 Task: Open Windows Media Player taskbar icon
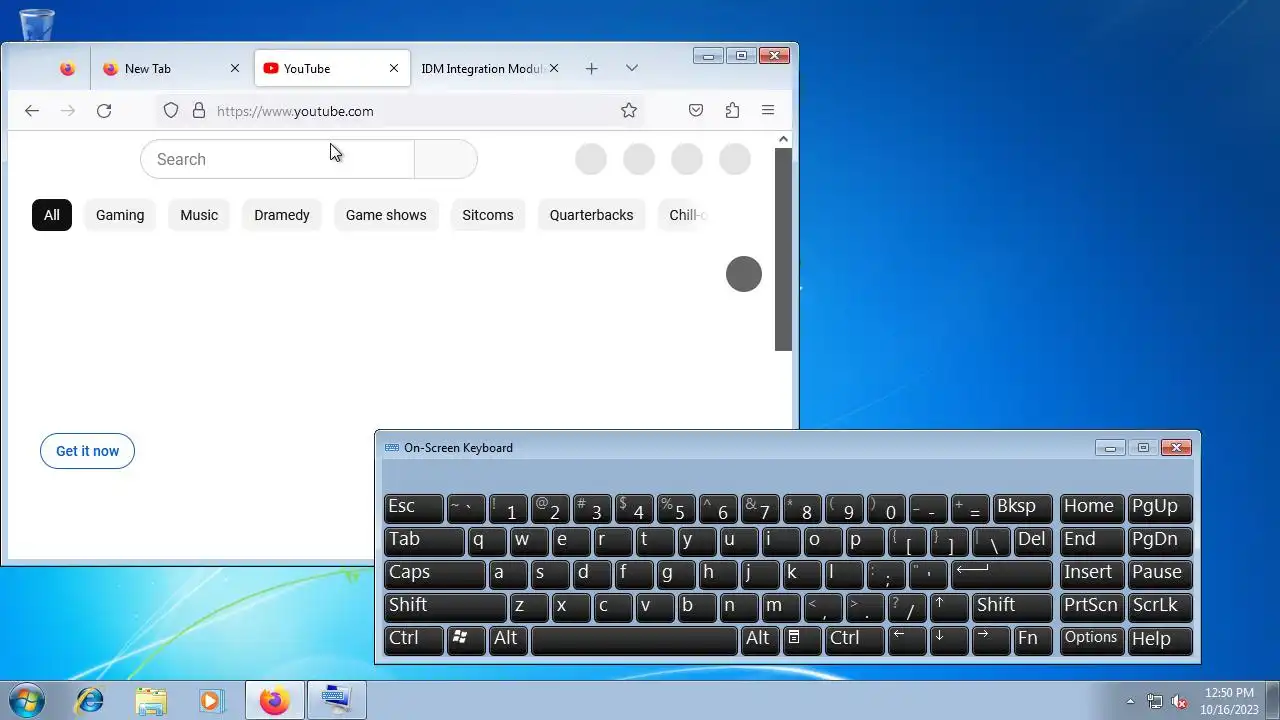(x=211, y=700)
